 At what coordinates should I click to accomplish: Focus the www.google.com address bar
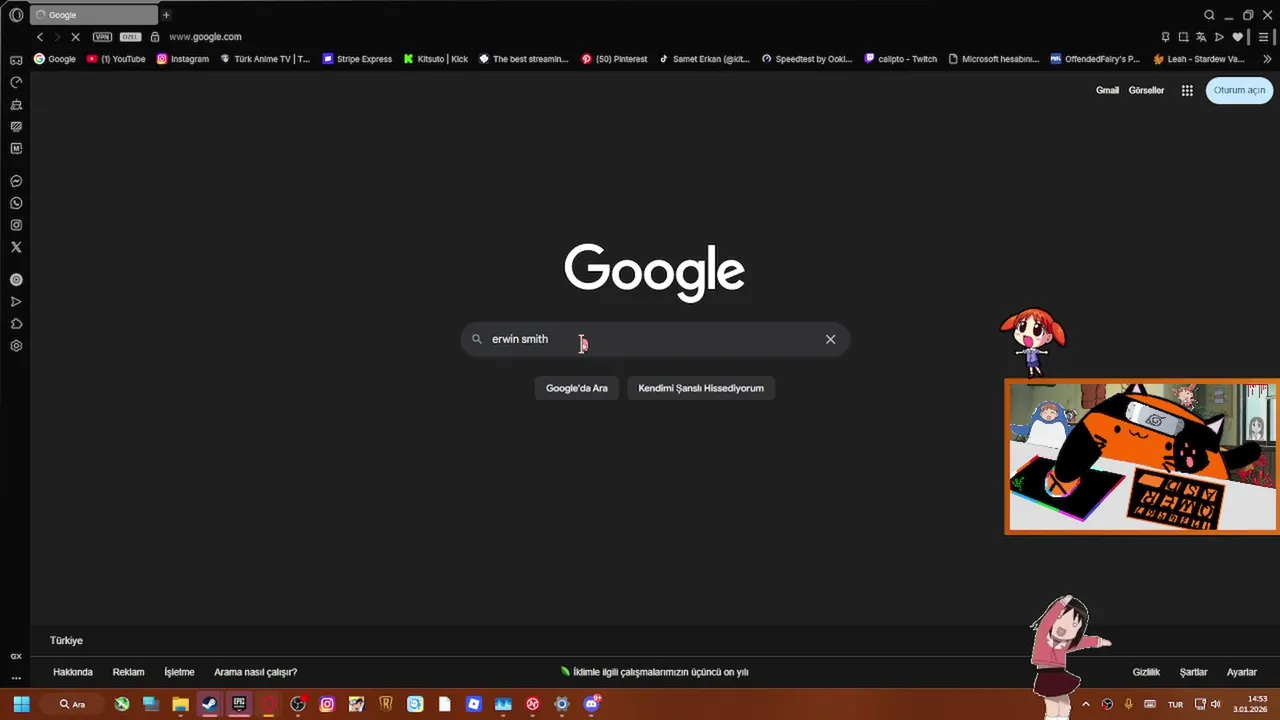pos(205,37)
